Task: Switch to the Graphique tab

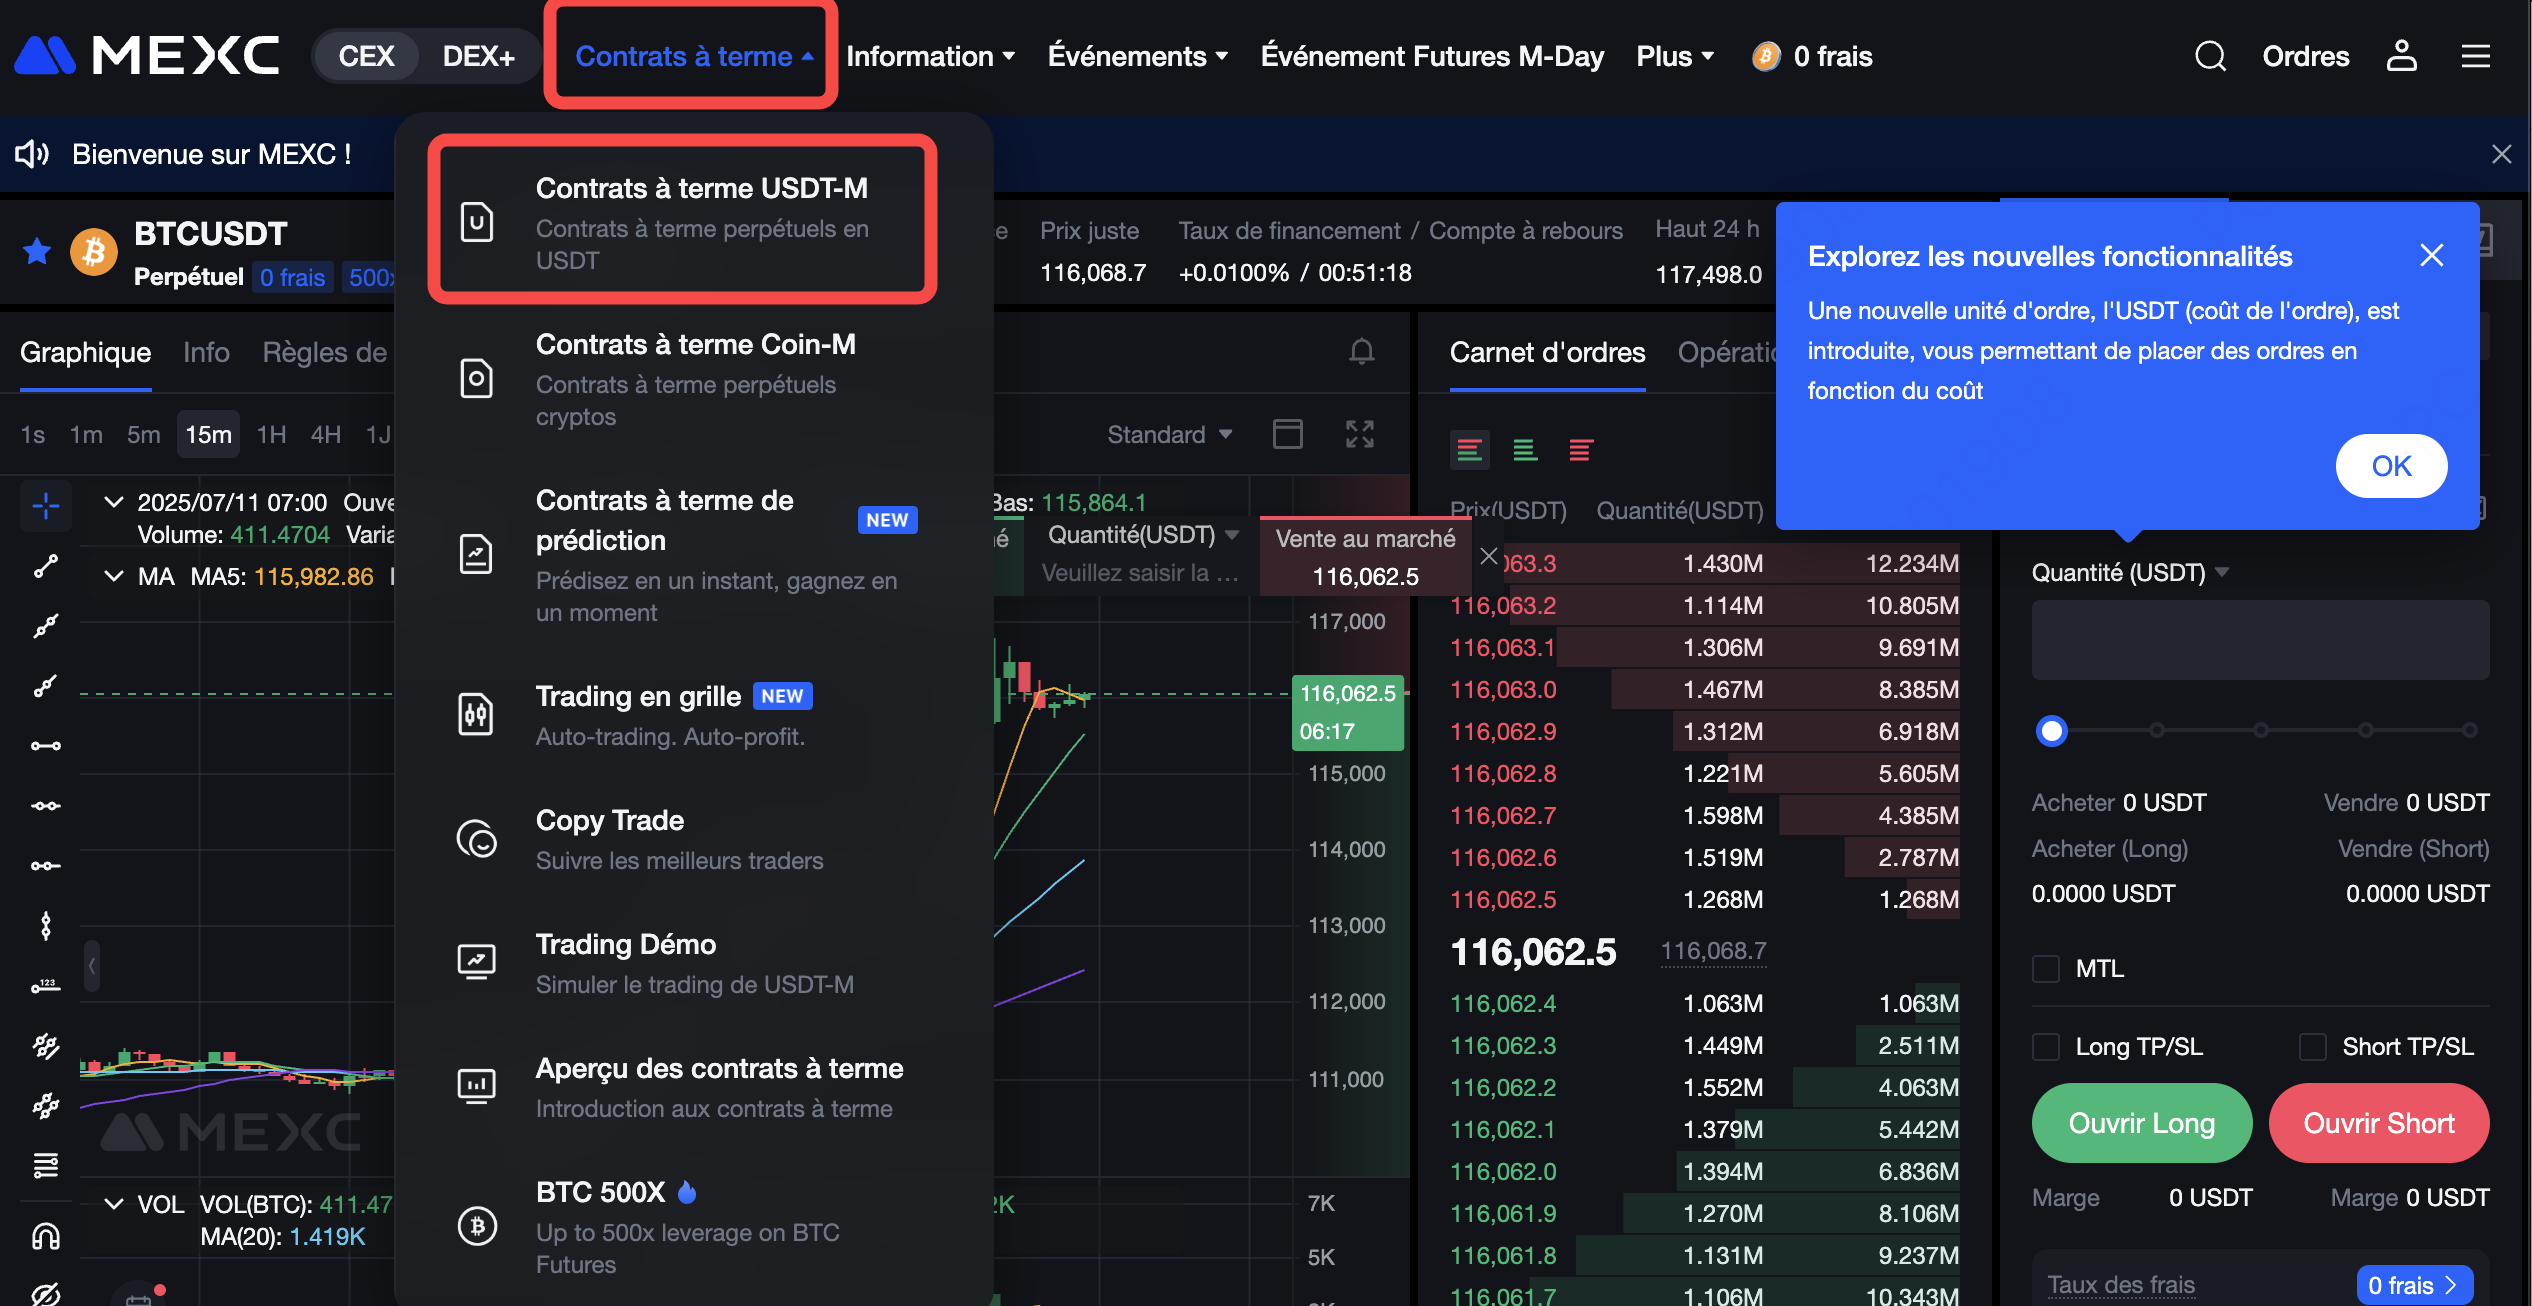Action: pos(85,352)
